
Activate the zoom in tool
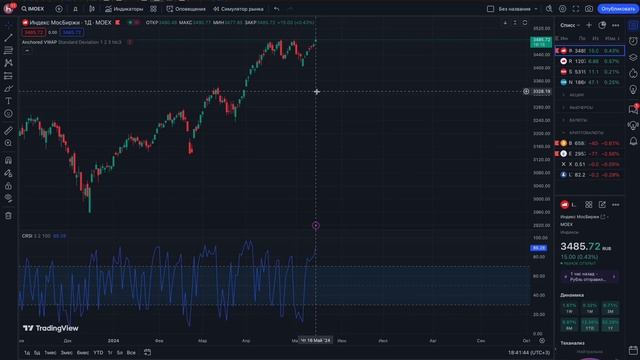pyautogui.click(x=8, y=143)
